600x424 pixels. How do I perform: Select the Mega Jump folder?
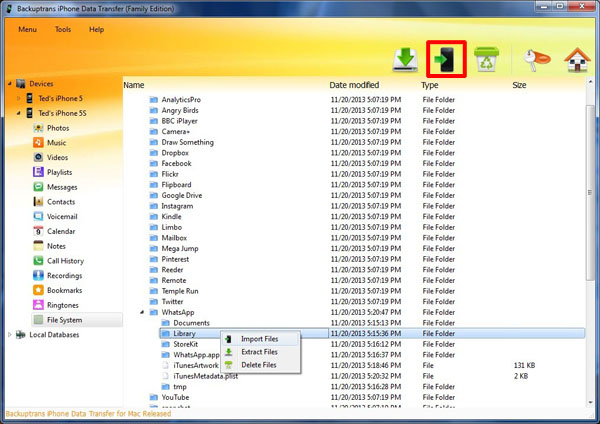click(x=180, y=249)
